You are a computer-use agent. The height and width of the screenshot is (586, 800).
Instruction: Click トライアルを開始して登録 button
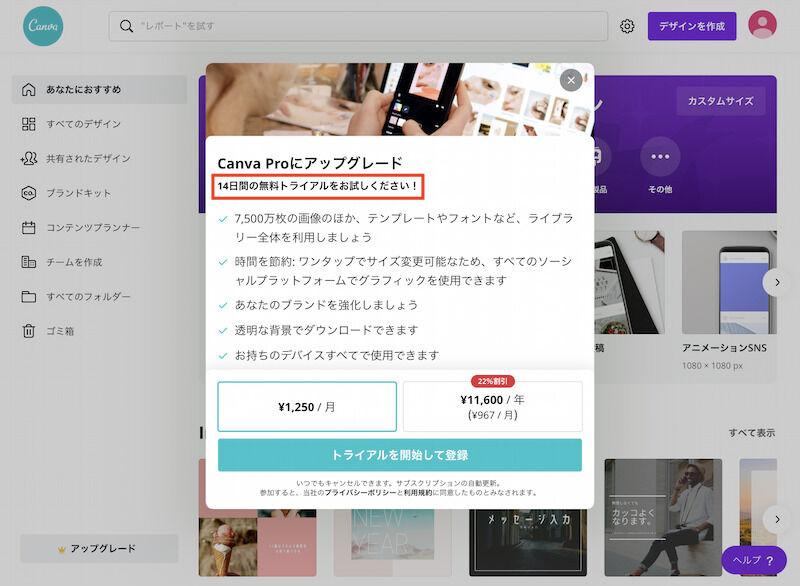click(x=399, y=455)
